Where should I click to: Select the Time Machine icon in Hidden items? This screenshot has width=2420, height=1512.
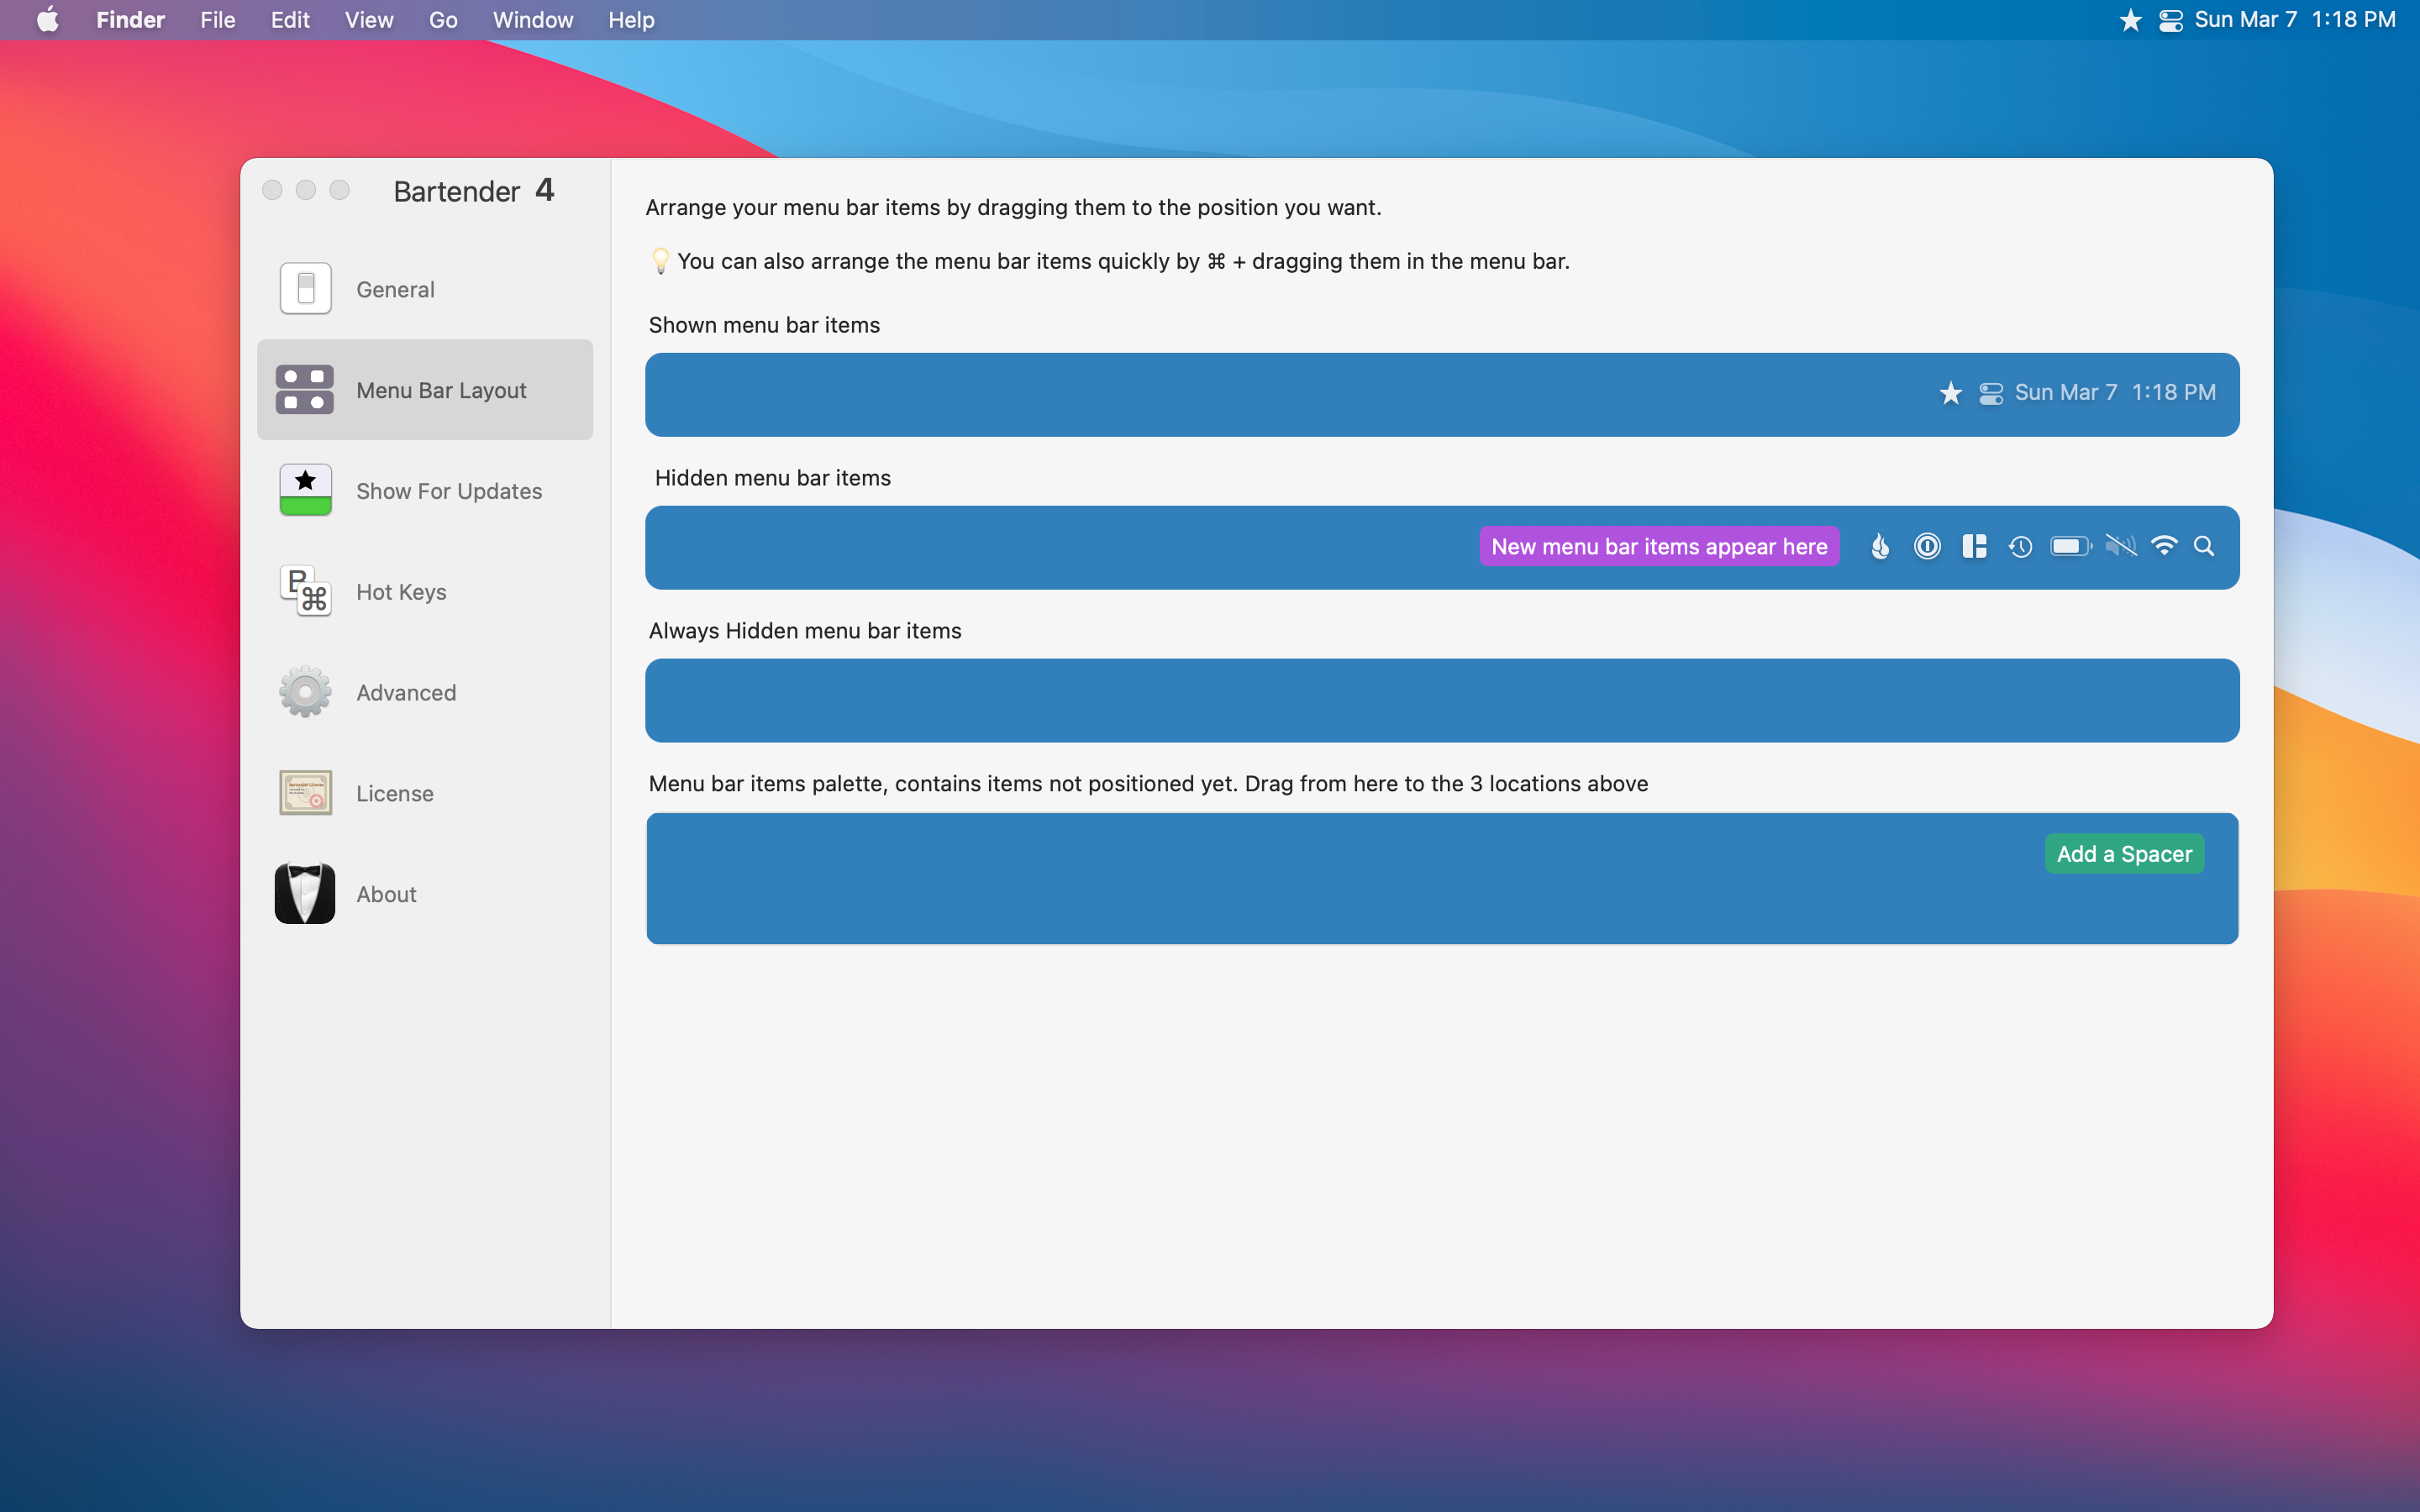pyautogui.click(x=2020, y=546)
